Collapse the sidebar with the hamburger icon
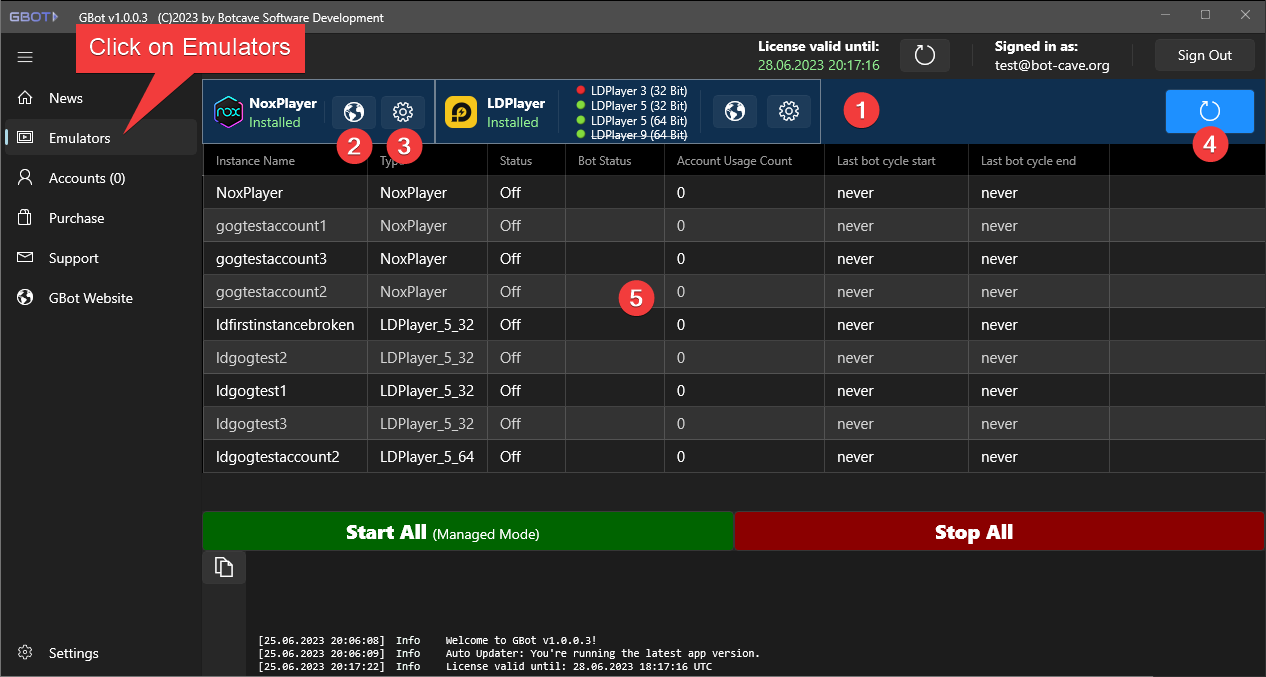 click(25, 57)
